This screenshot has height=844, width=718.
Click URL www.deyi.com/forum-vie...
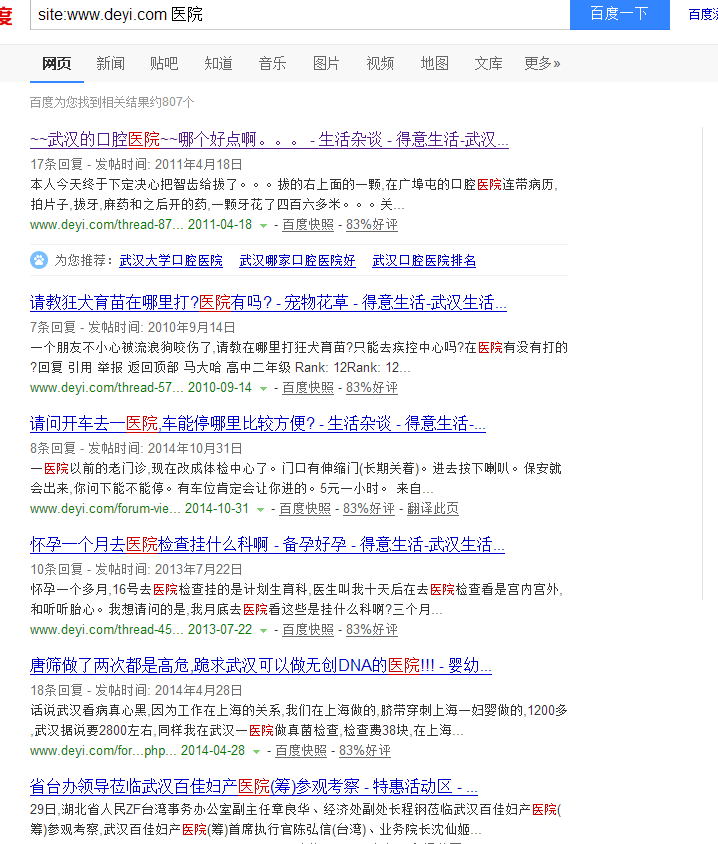click(x=105, y=509)
